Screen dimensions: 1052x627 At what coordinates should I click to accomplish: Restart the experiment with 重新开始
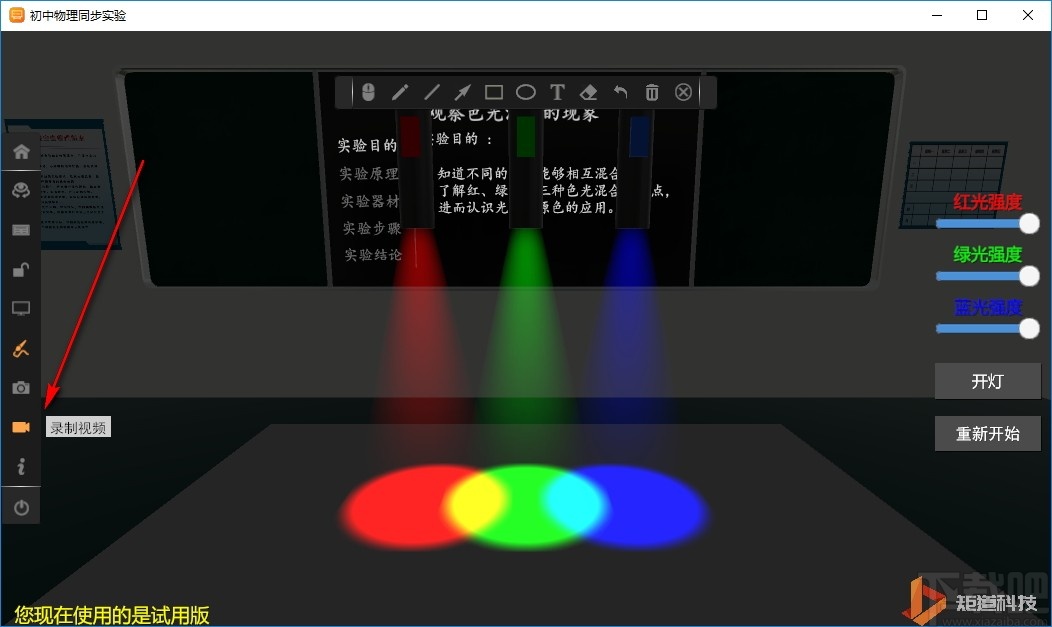987,433
